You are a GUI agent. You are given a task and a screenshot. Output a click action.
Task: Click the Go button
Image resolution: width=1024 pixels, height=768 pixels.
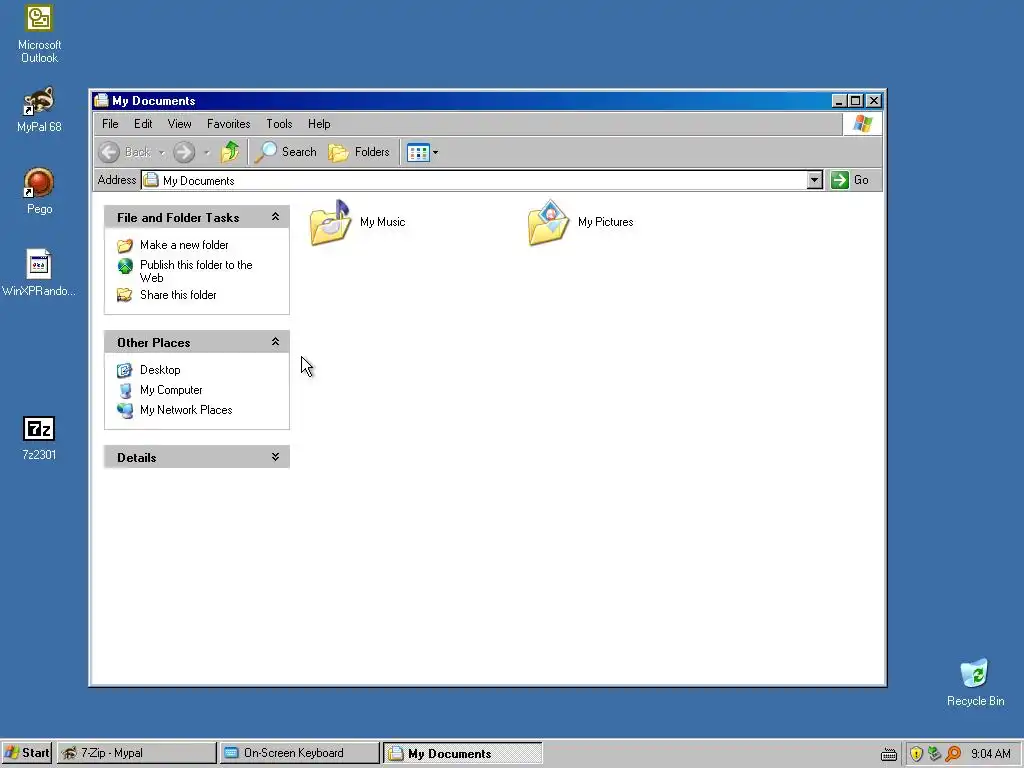[x=850, y=180]
